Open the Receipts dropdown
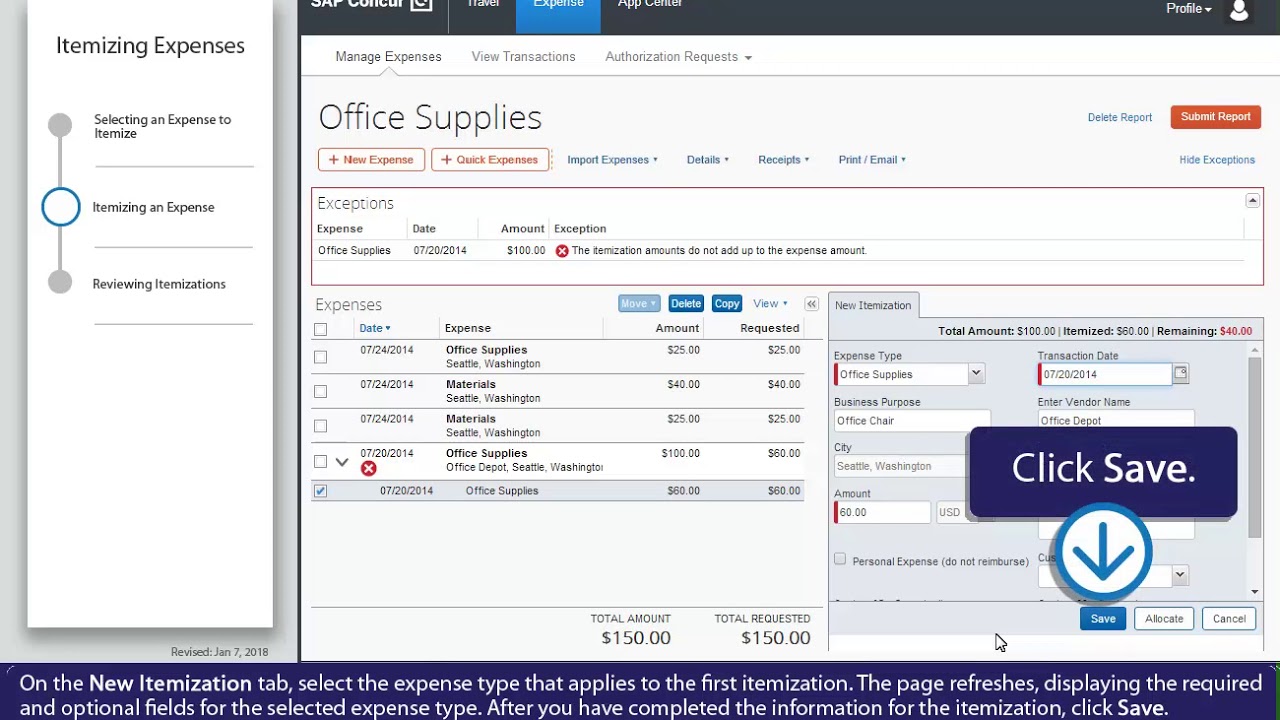This screenshot has width=1280, height=720. 783,160
